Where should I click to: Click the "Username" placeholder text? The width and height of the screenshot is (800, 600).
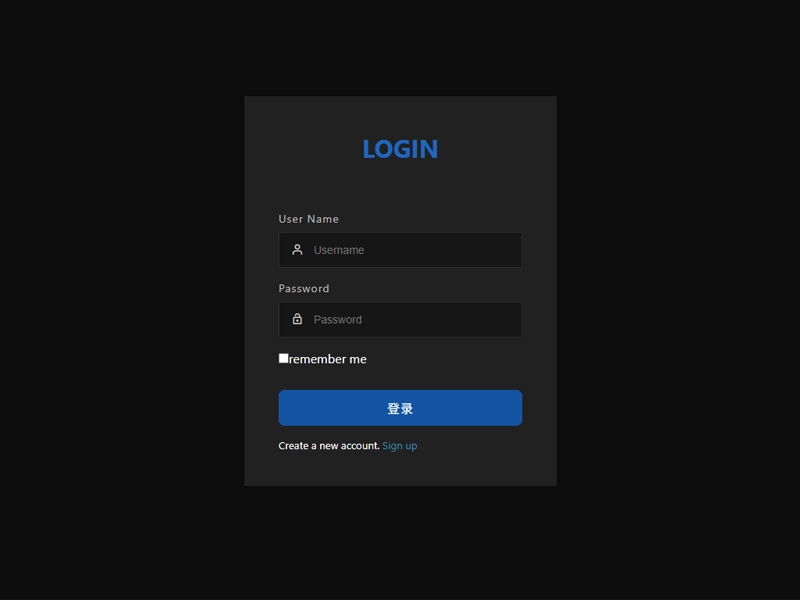(339, 250)
